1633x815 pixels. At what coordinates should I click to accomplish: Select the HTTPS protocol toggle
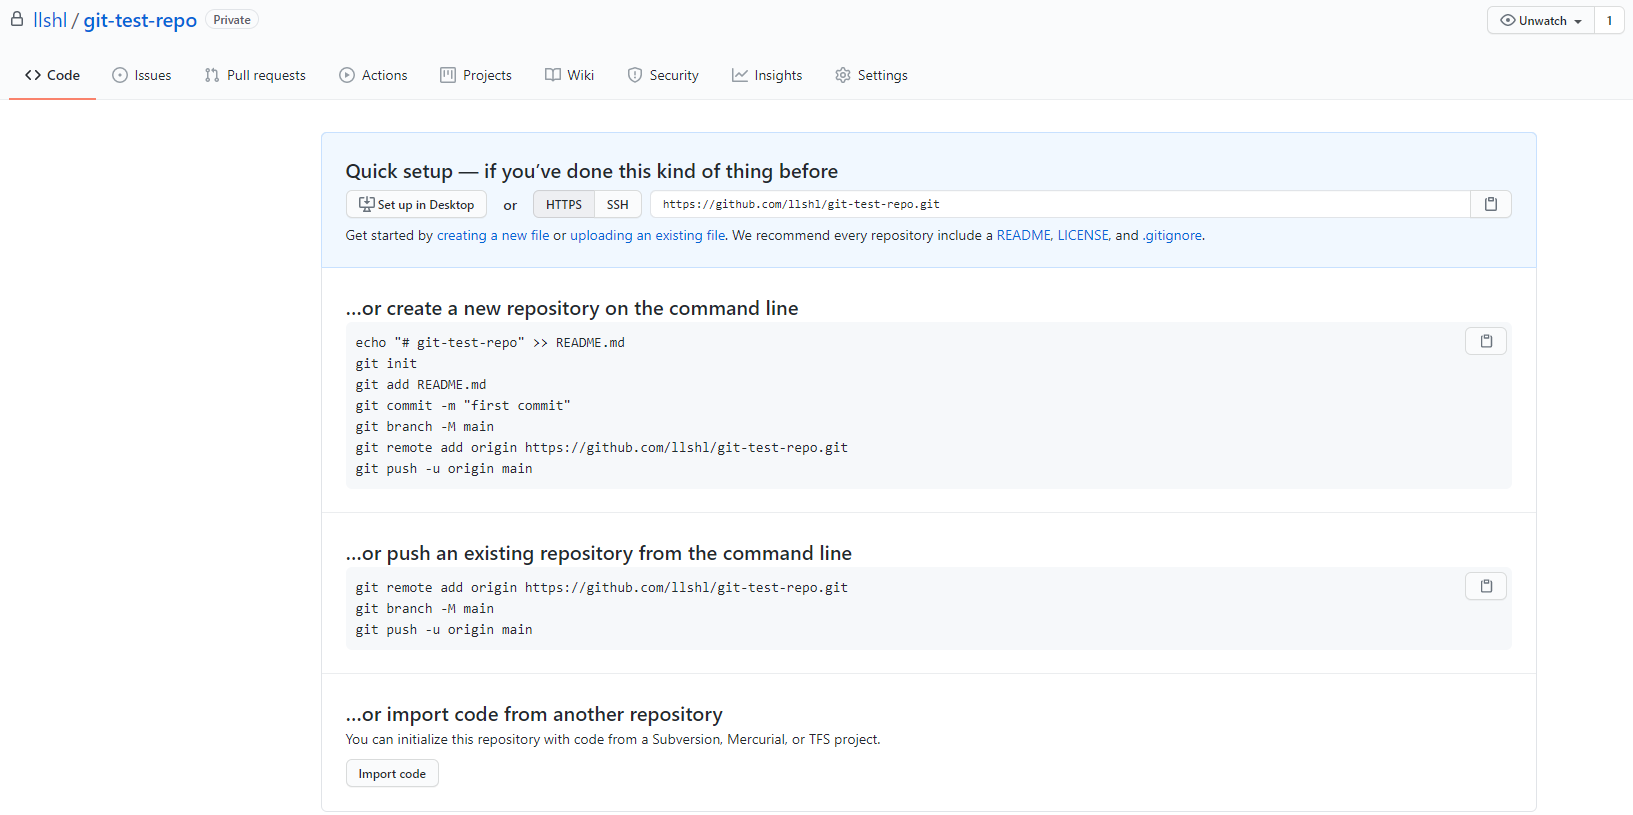point(564,204)
